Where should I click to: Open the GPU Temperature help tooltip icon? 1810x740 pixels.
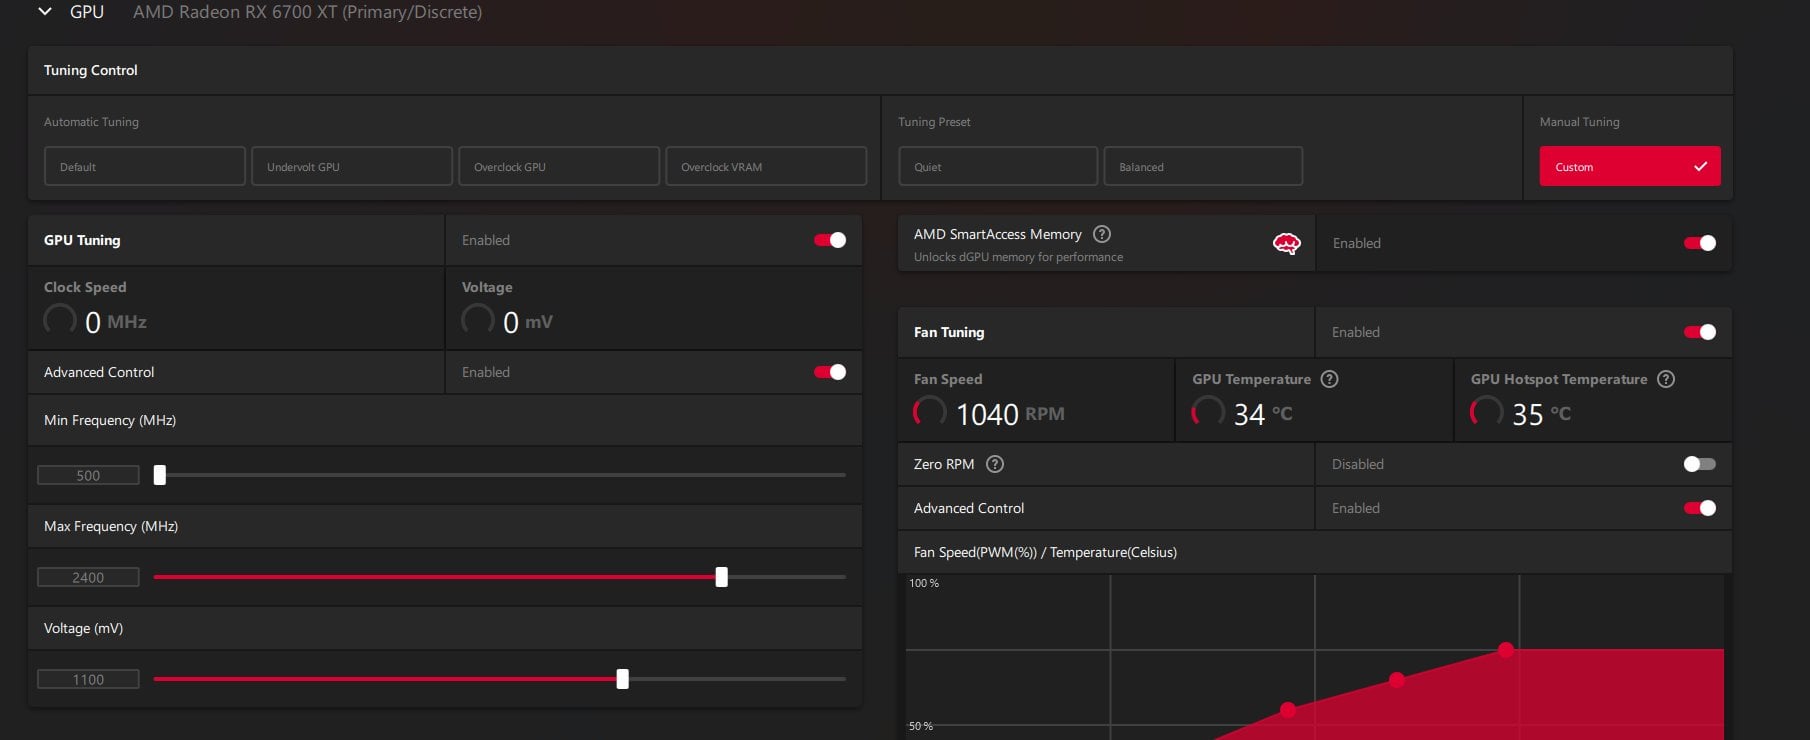(x=1330, y=379)
